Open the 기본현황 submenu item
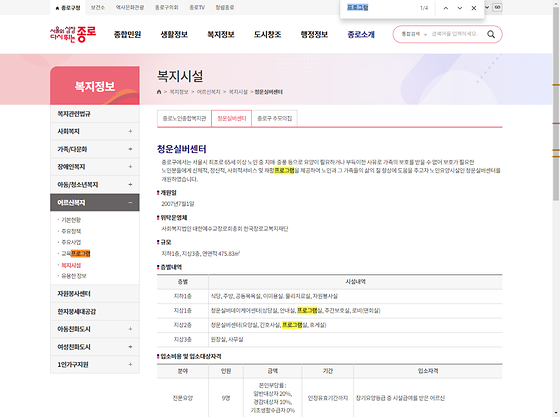The width and height of the screenshot is (560, 417). click(71, 220)
